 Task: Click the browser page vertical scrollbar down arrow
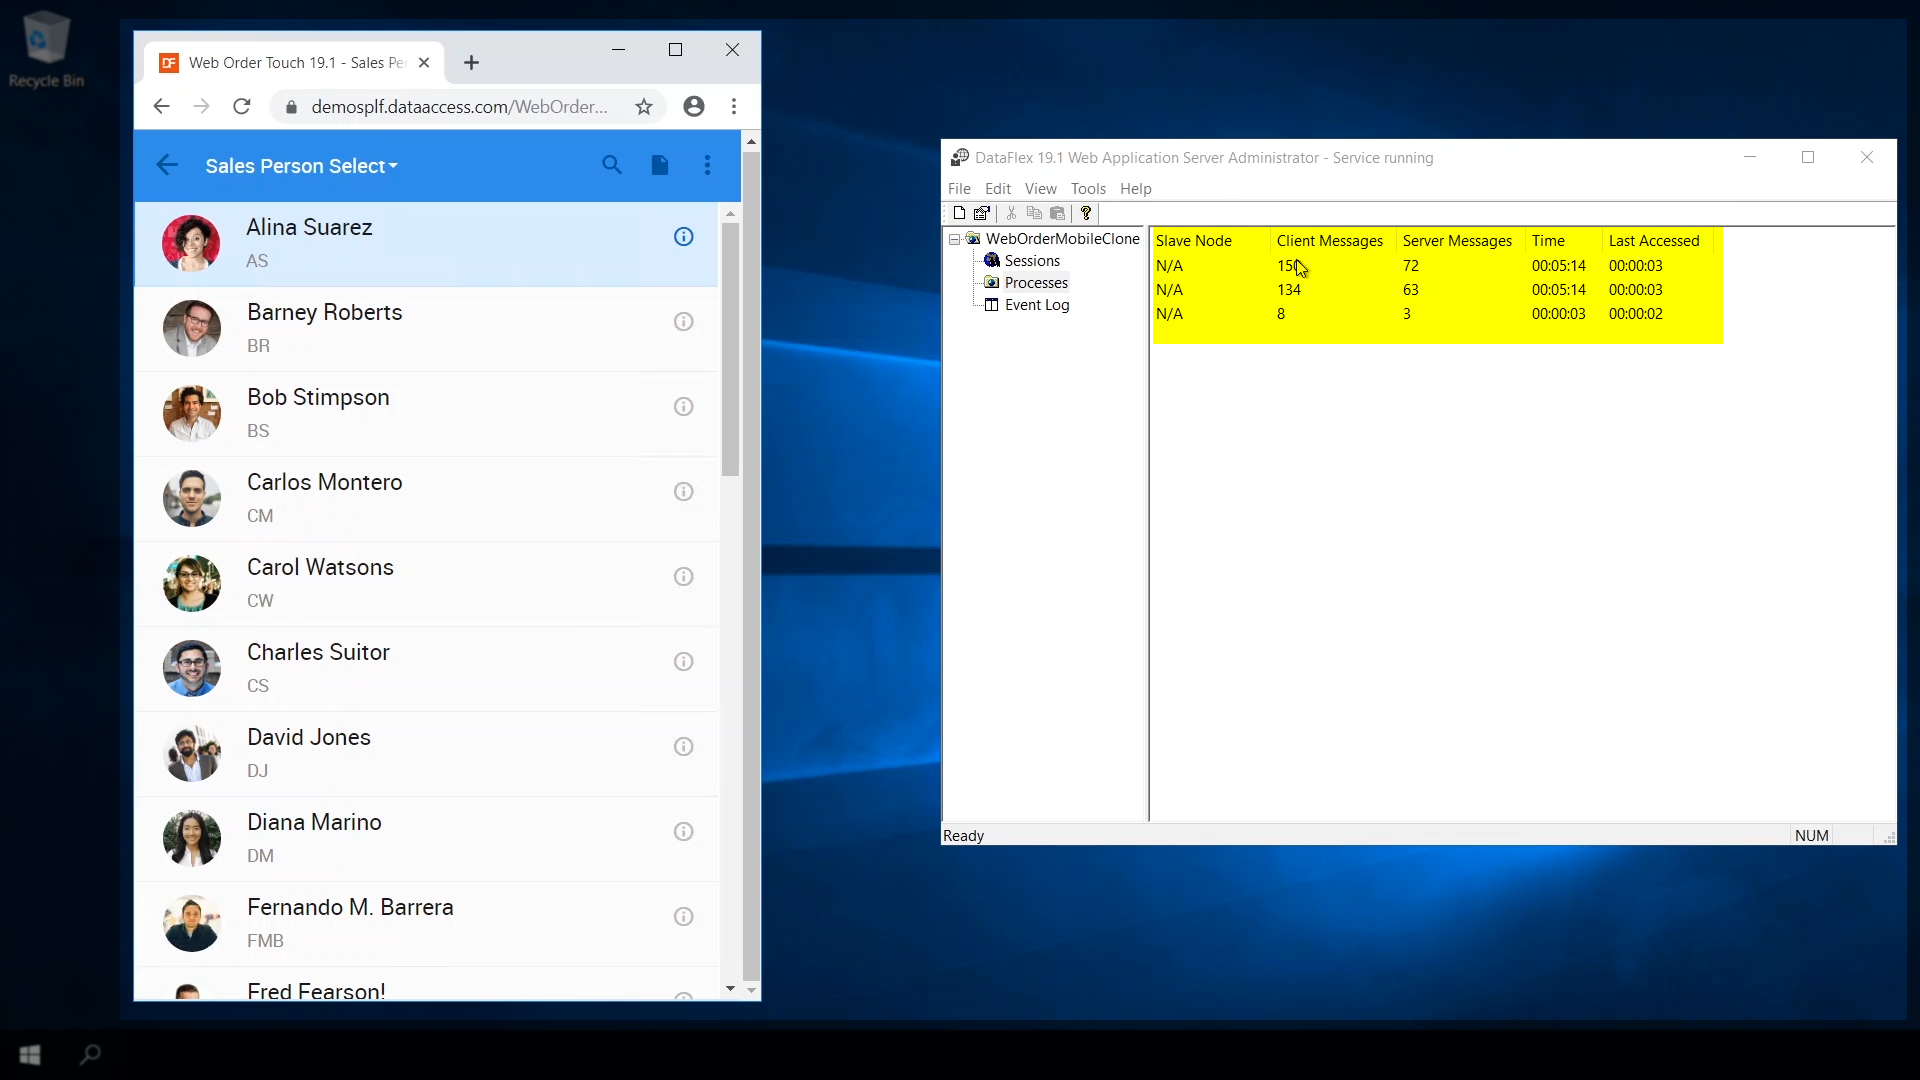point(751,991)
